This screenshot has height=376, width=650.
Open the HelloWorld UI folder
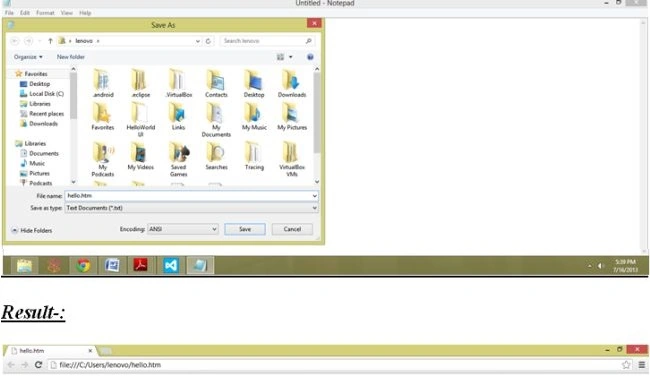[141, 119]
